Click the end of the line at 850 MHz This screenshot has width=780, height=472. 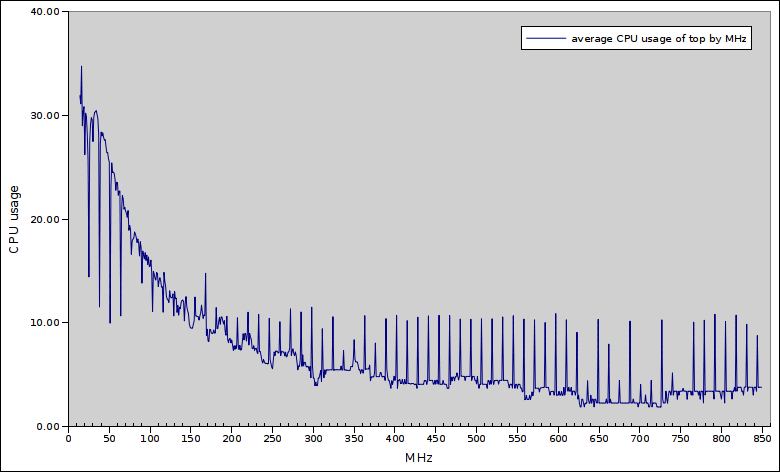pos(761,387)
